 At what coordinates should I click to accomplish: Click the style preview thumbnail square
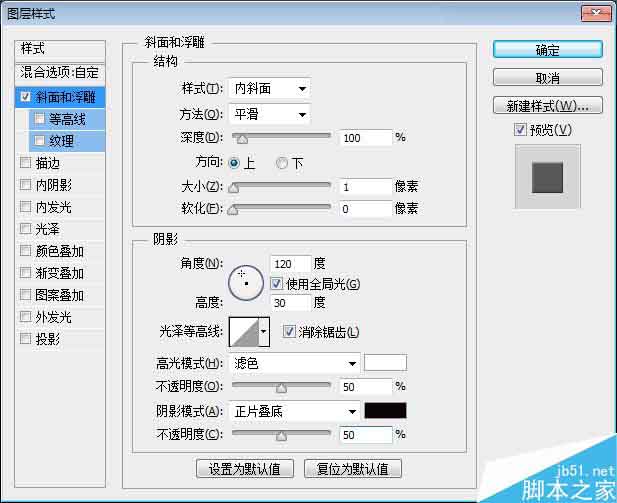(547, 177)
